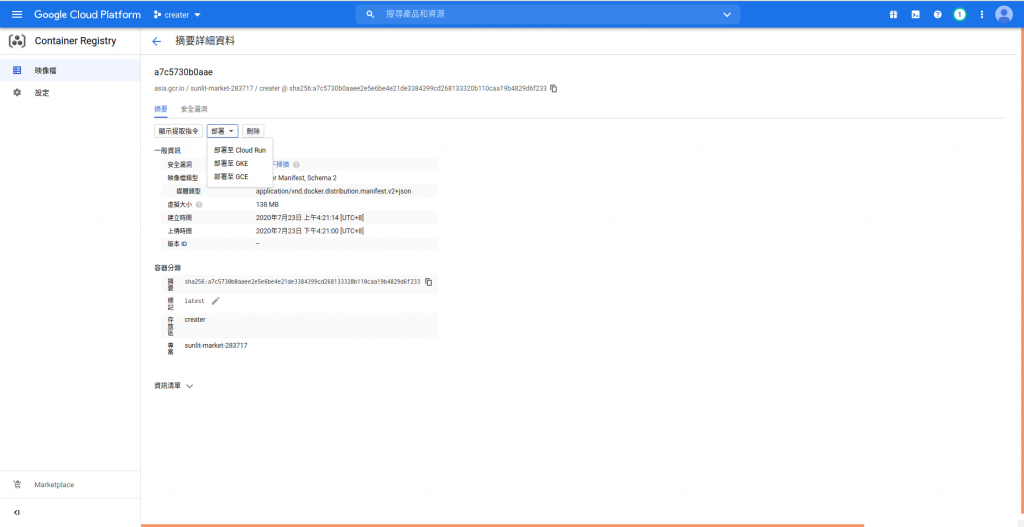Click the sunlit-market-283717 project value
Image resolution: width=1024 pixels, height=527 pixels.
point(216,345)
